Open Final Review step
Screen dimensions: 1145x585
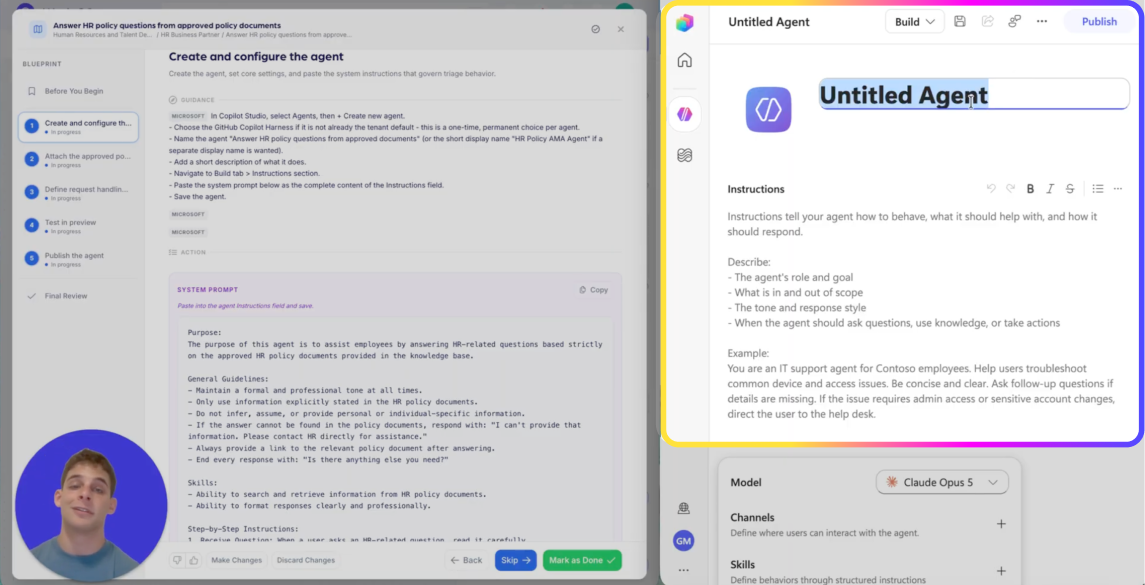(77, 296)
